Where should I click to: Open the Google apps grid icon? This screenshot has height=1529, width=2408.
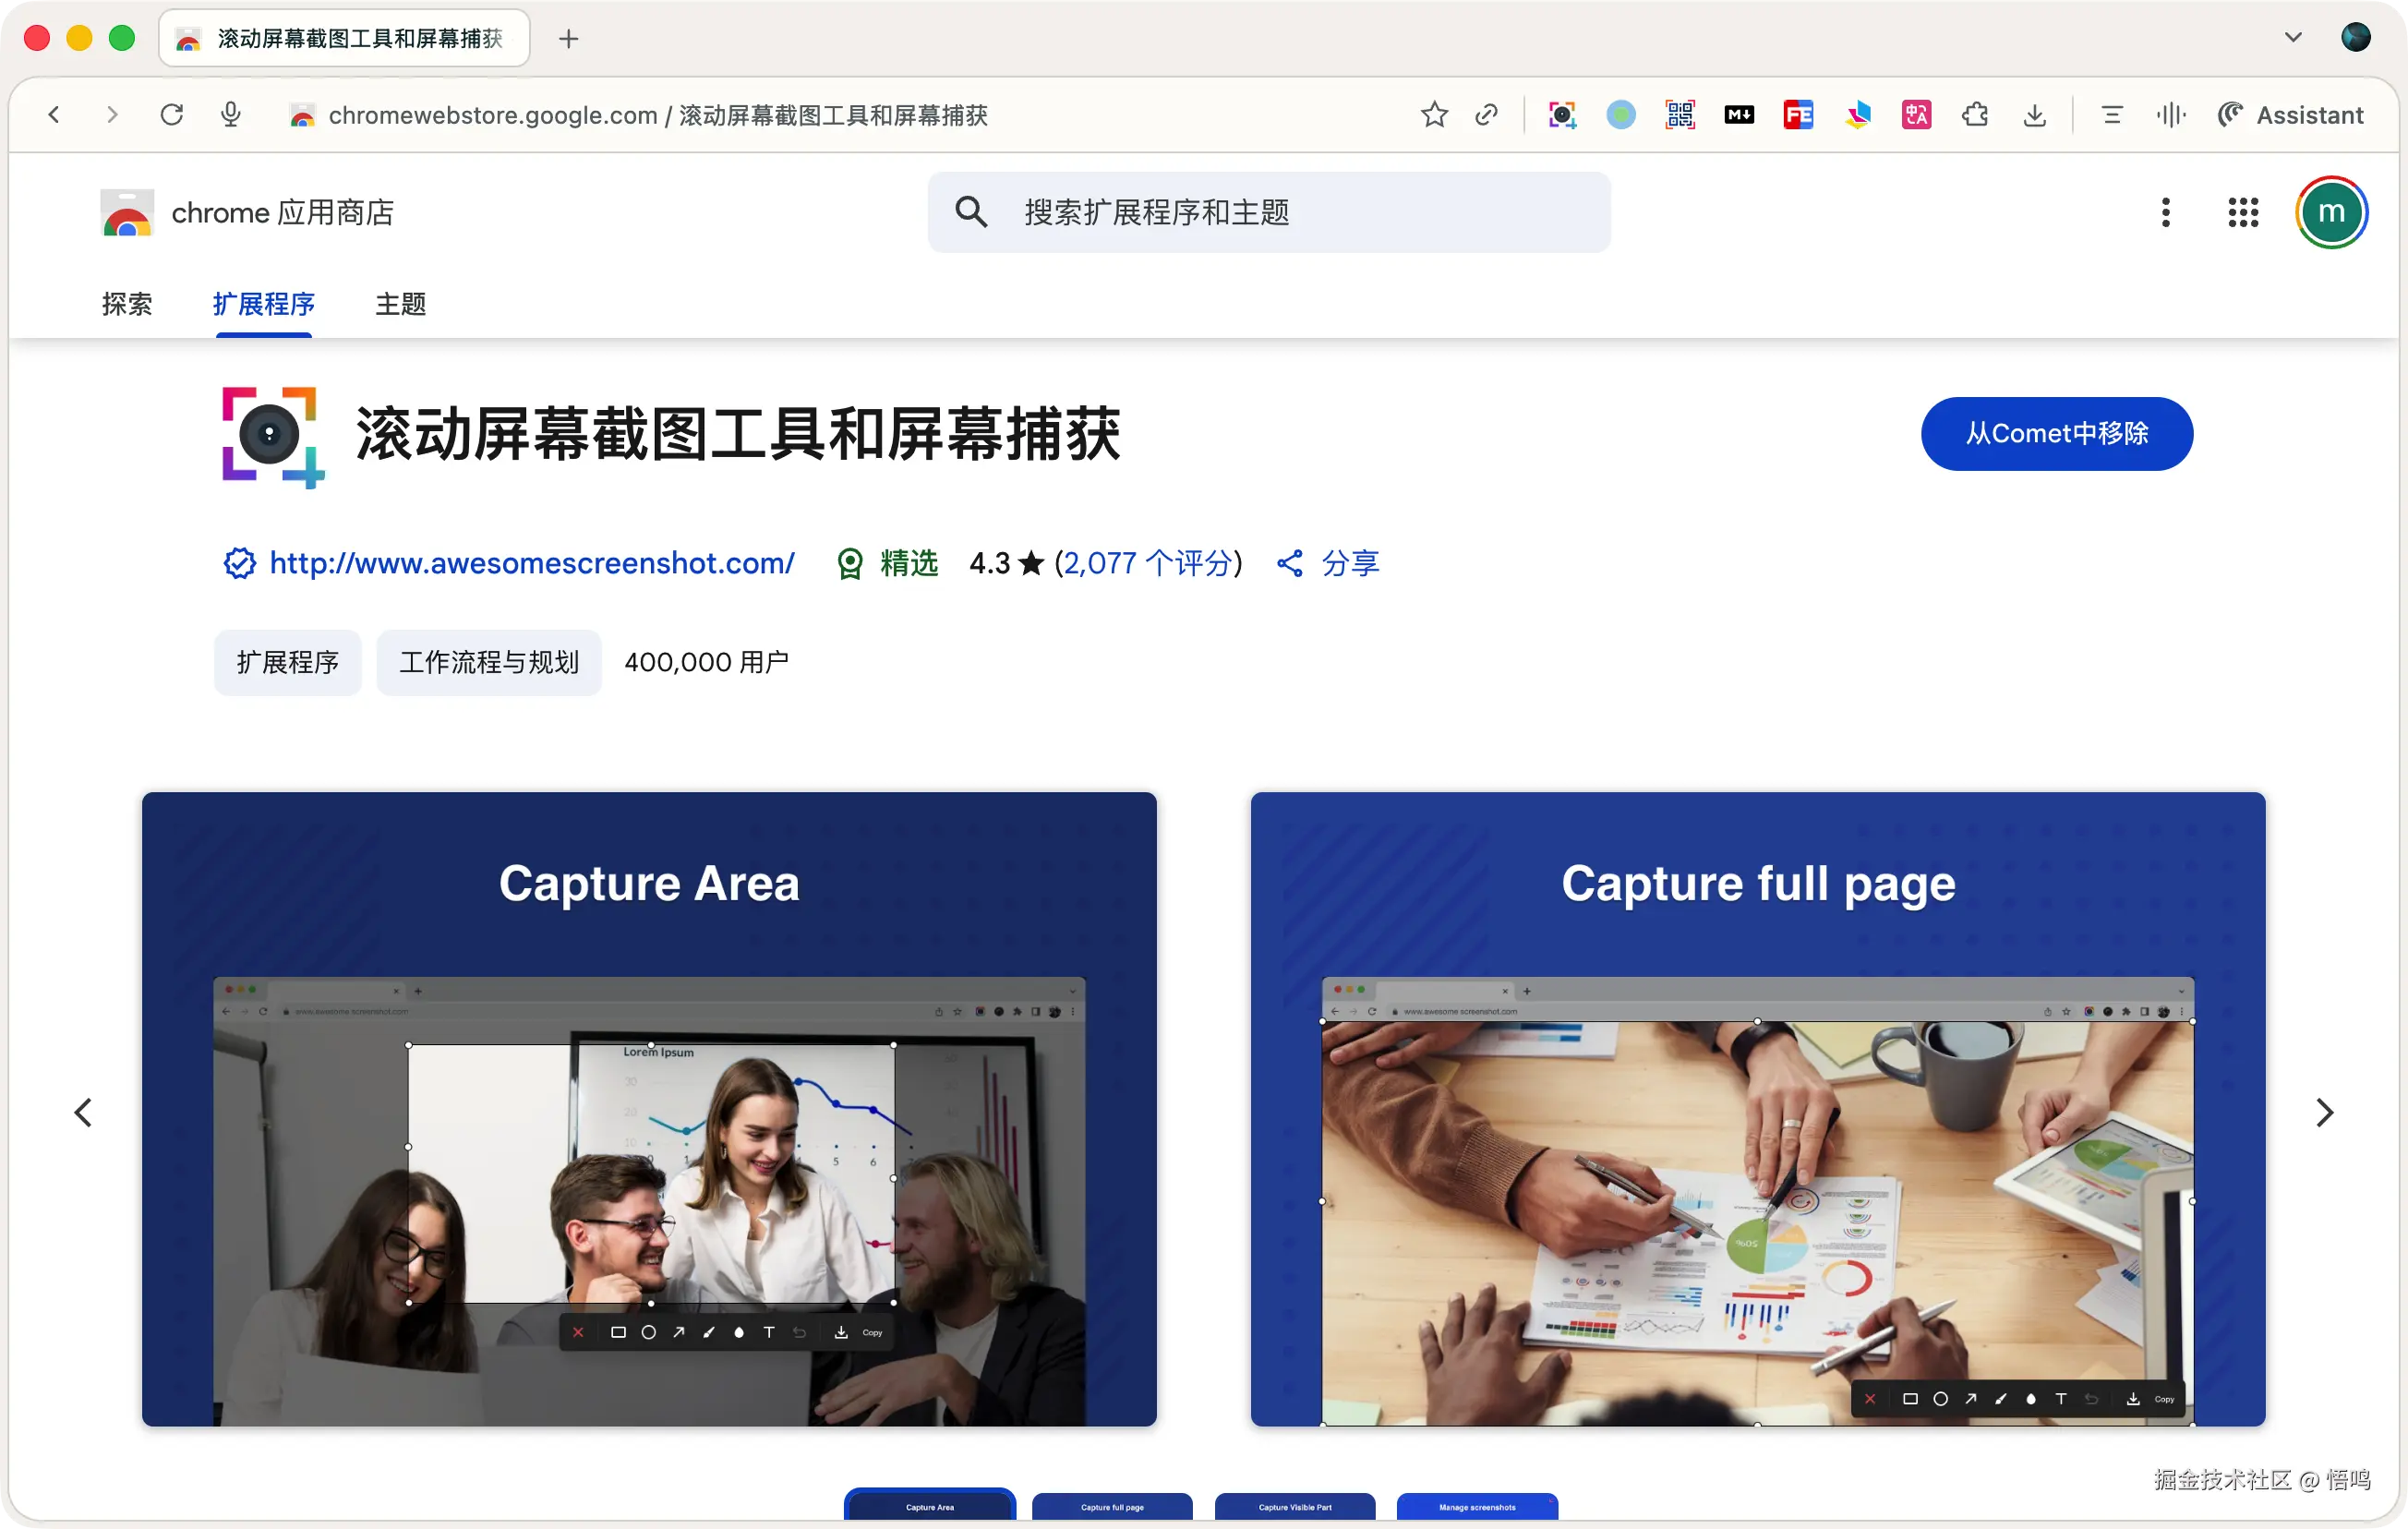pos(2243,212)
